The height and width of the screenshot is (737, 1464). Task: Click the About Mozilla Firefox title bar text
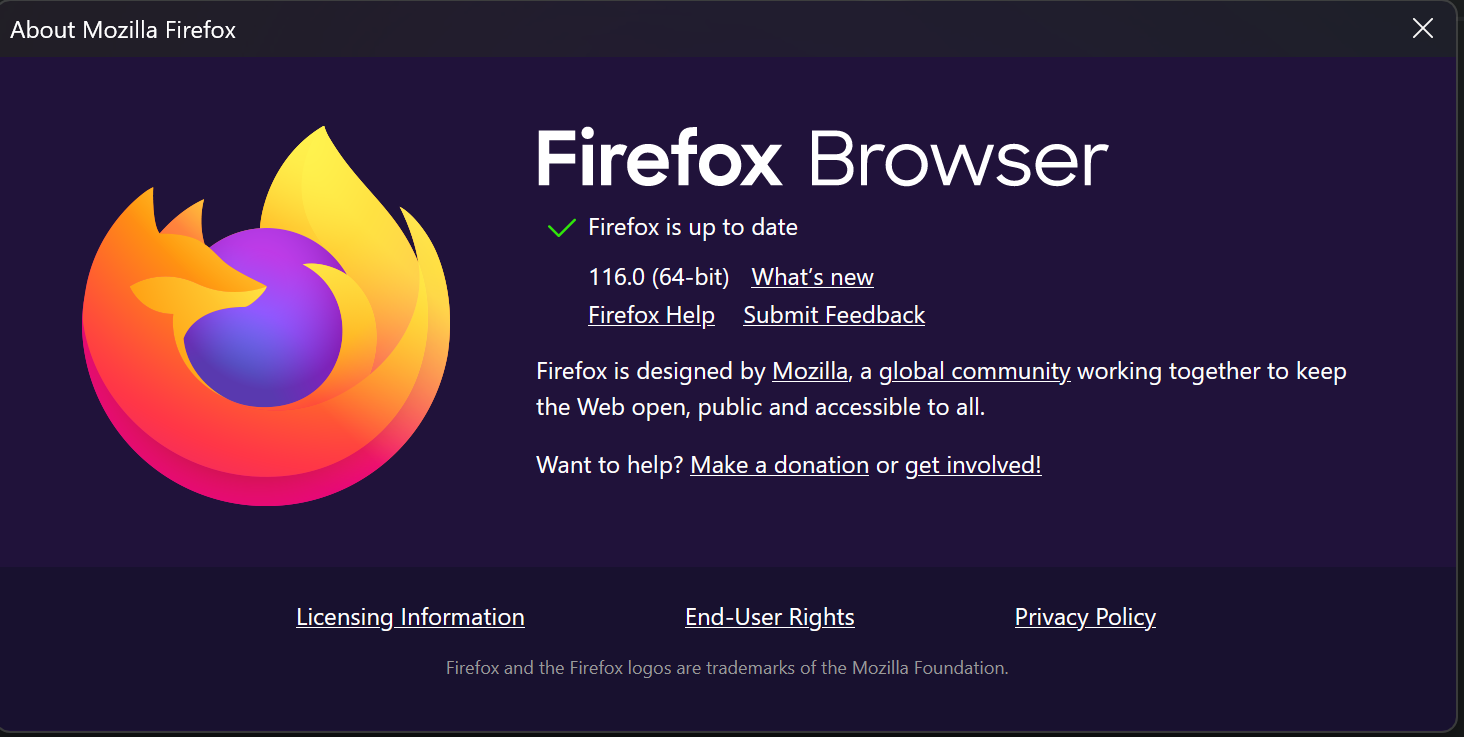click(123, 30)
